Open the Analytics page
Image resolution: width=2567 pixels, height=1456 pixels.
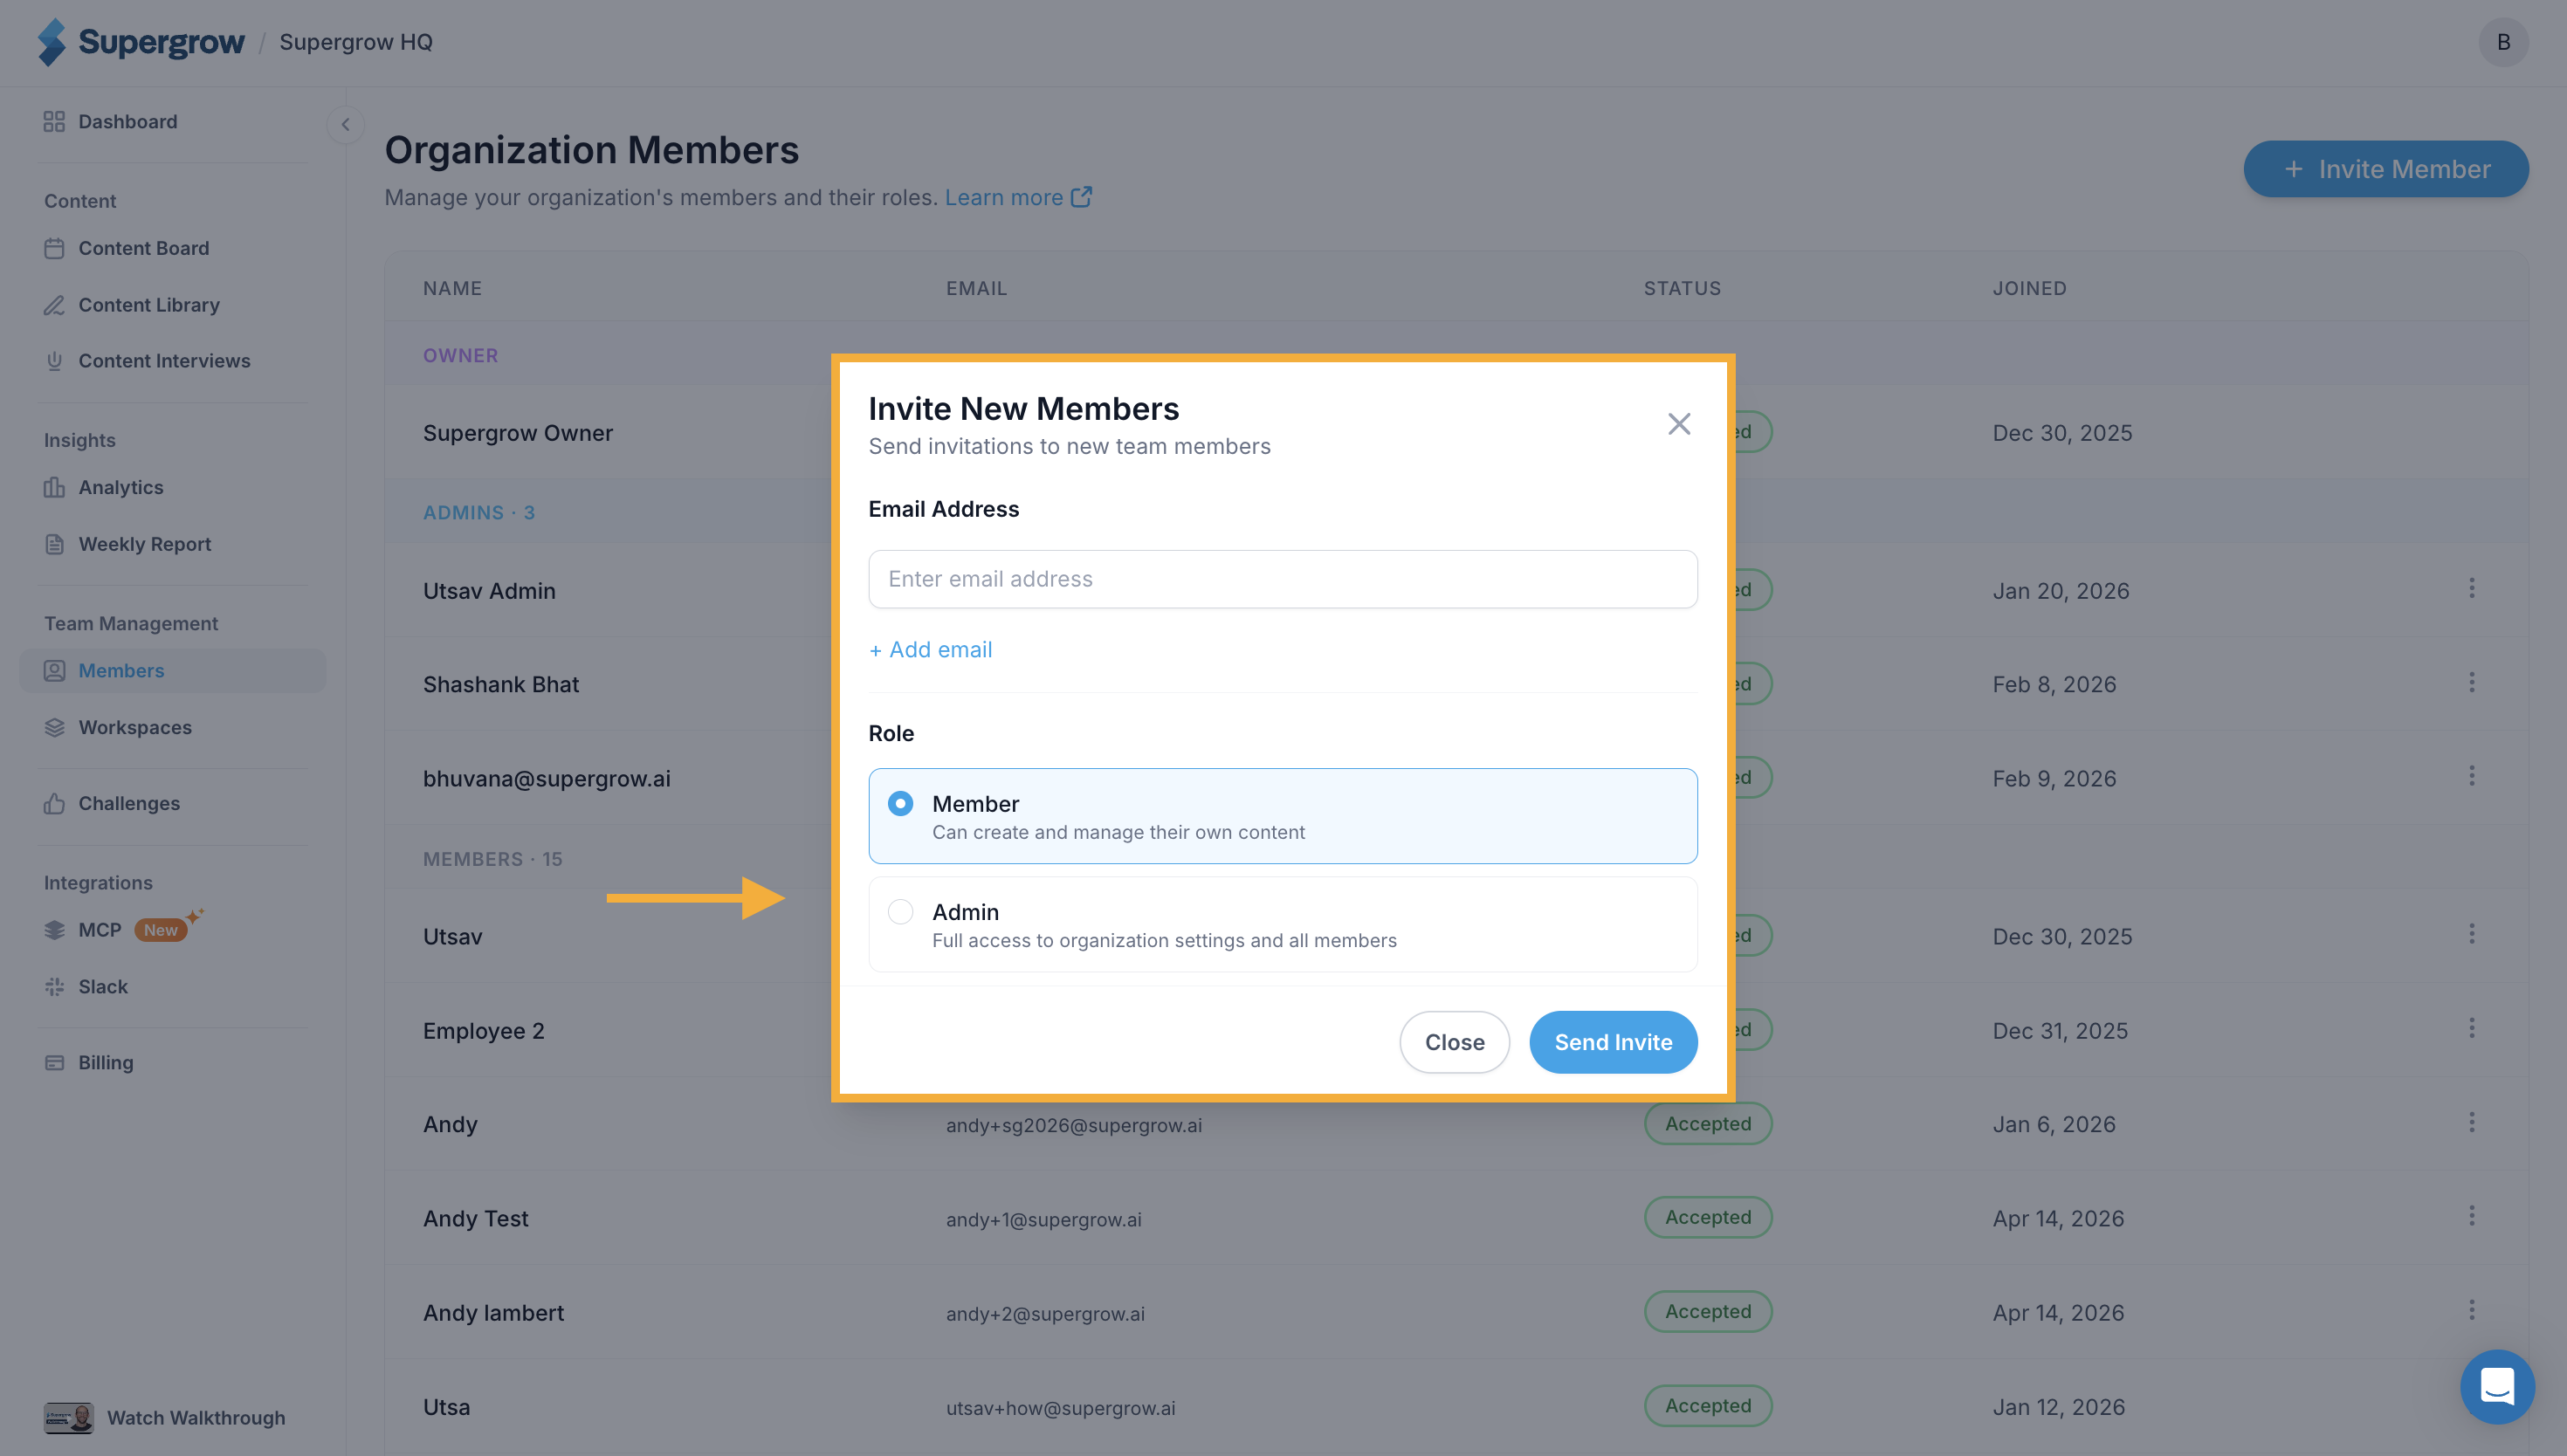(x=103, y=487)
